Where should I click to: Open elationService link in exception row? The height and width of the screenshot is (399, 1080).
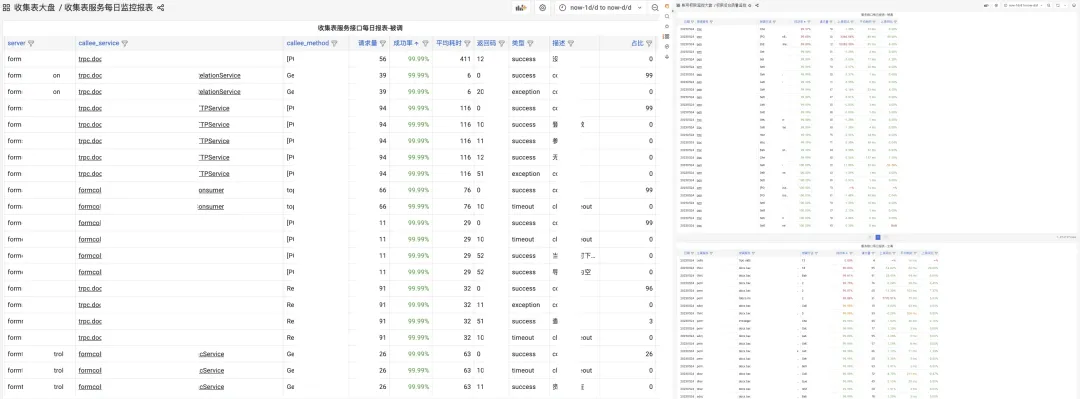click(219, 92)
